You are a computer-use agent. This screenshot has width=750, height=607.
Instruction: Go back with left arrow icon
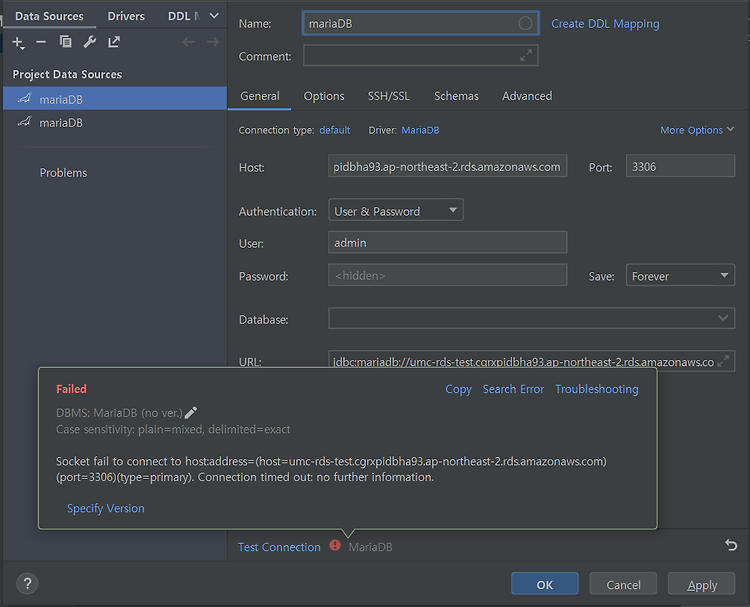pyautogui.click(x=188, y=42)
